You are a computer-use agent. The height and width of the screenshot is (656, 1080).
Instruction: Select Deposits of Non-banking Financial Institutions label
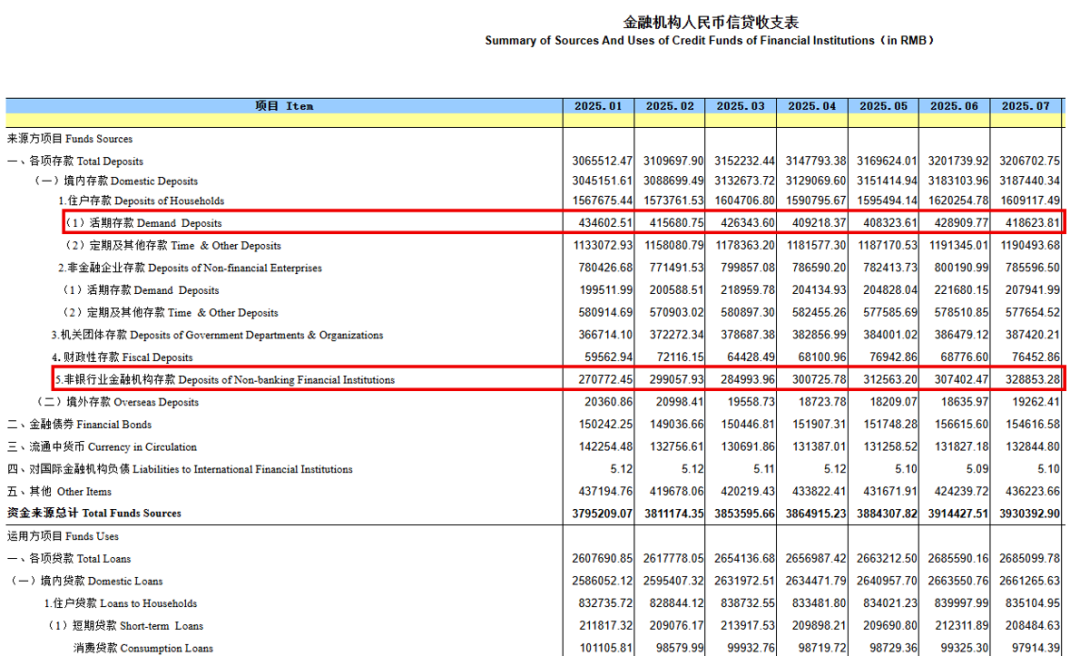coord(224,380)
